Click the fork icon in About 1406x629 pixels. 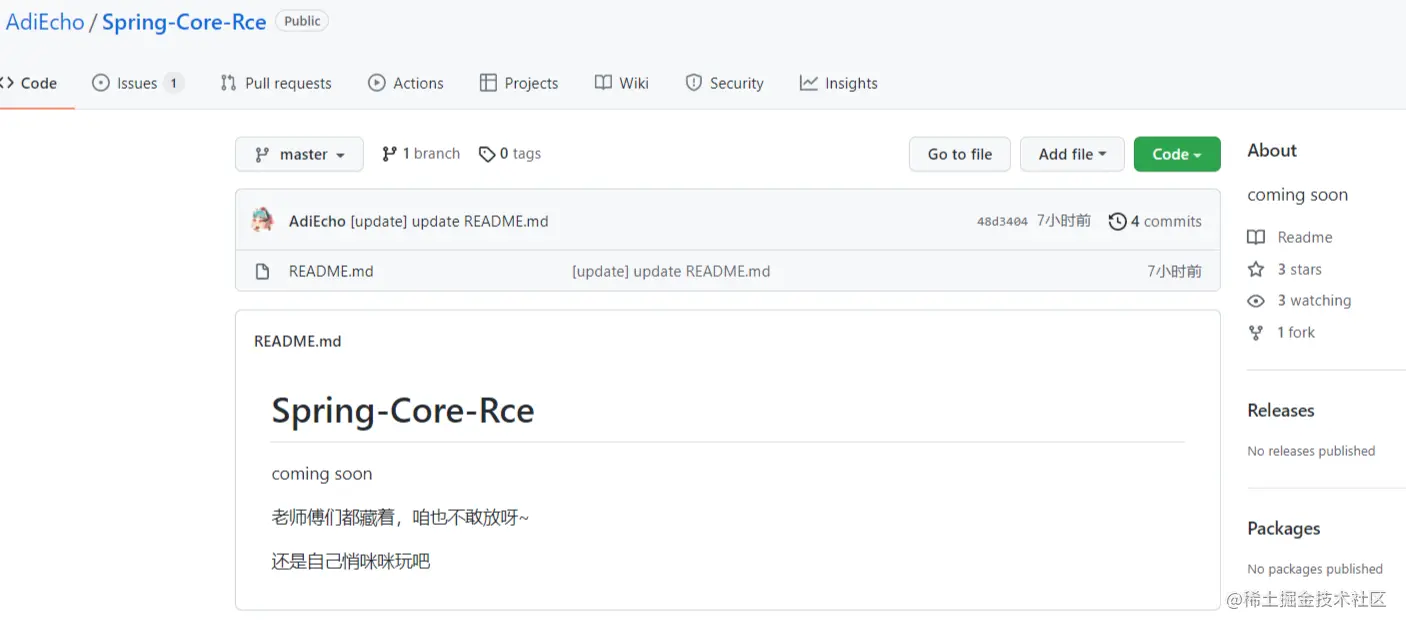coord(1256,333)
